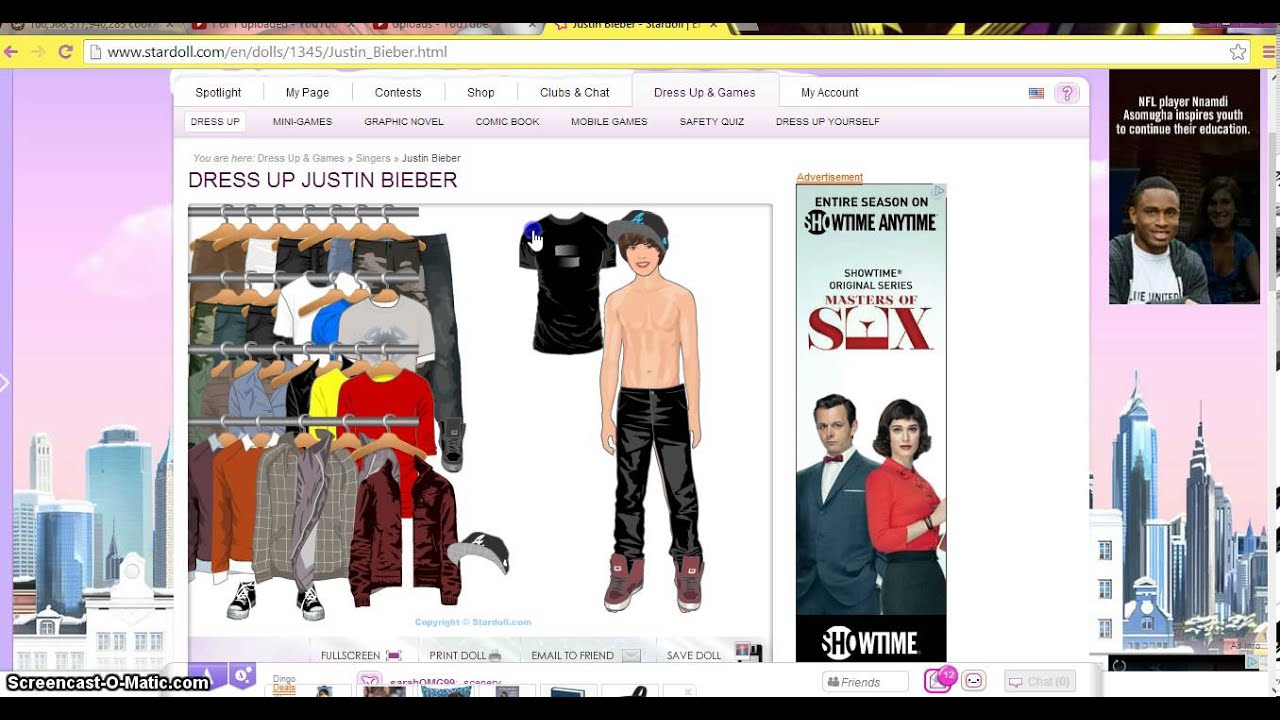Open the My Account tab
The image size is (1280, 720).
pyautogui.click(x=830, y=93)
